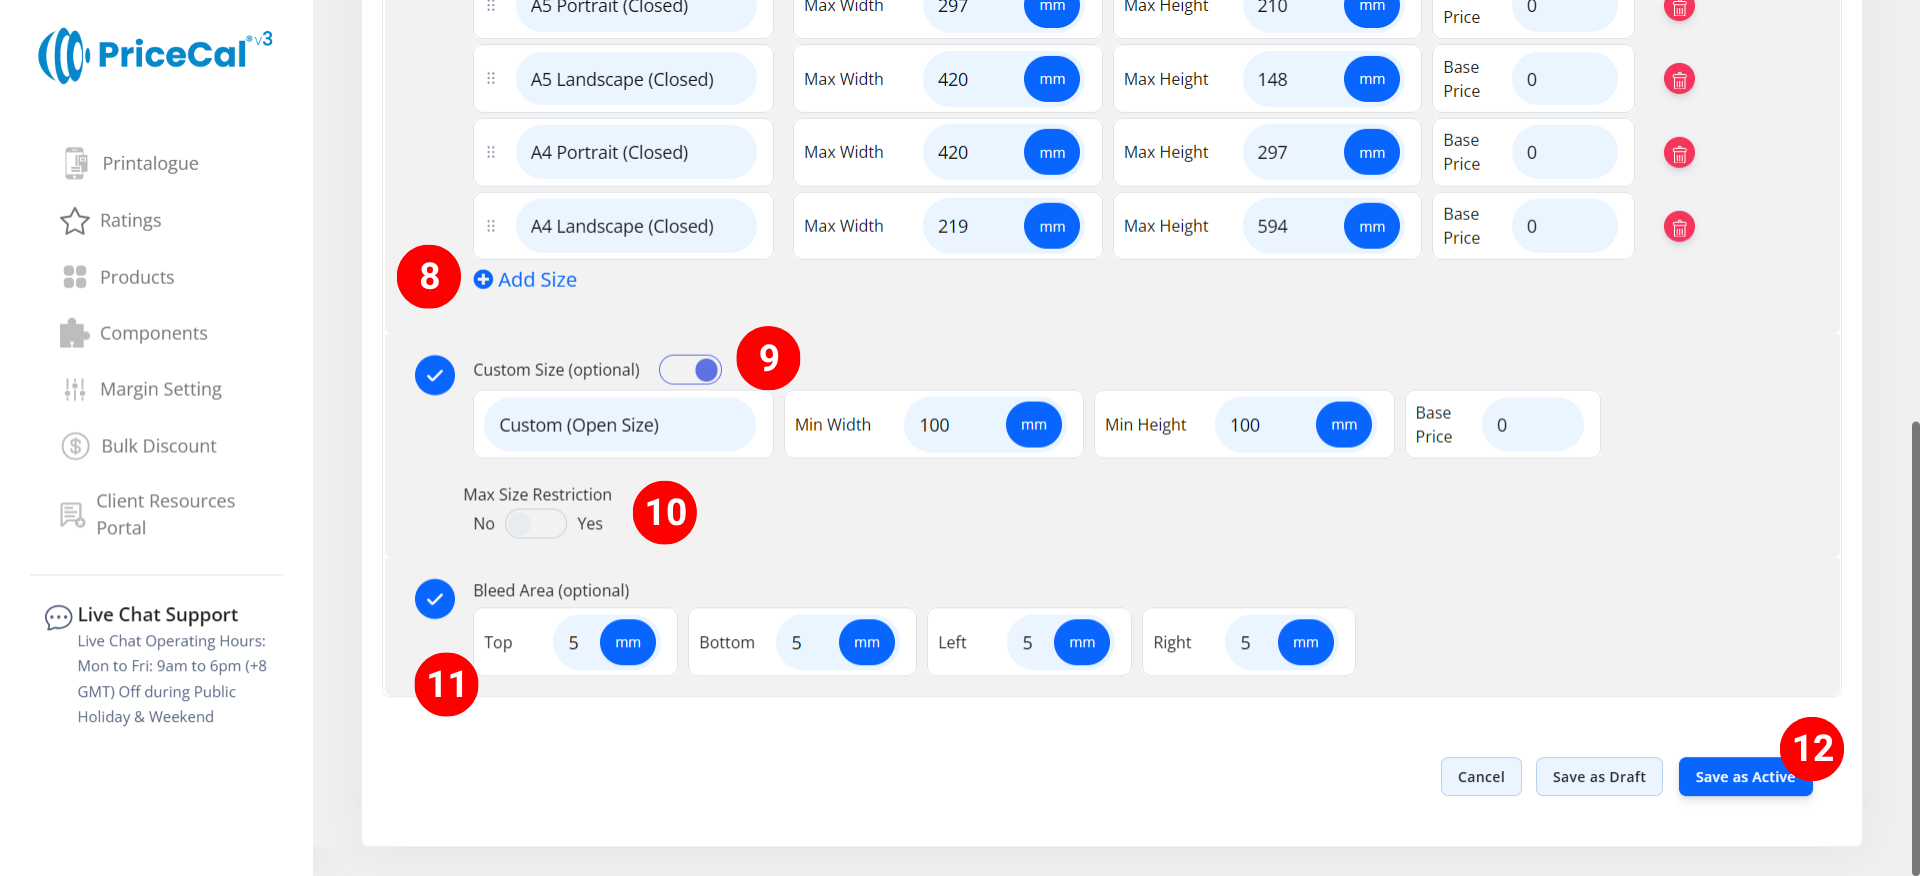Open mm unit selector for Bleed Top
This screenshot has width=1920, height=876.
coord(627,642)
